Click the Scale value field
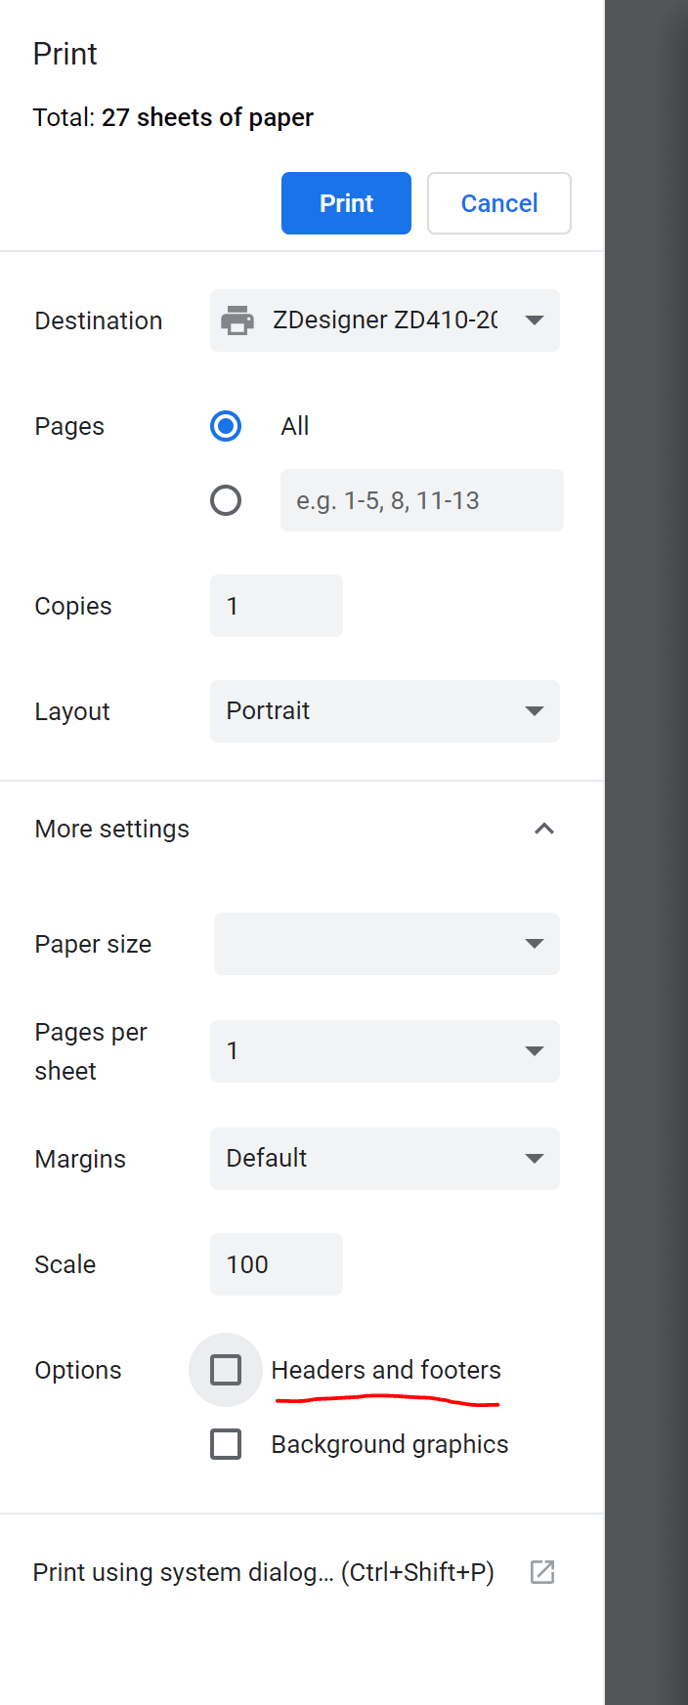This screenshot has width=688, height=1705. pyautogui.click(x=276, y=1264)
